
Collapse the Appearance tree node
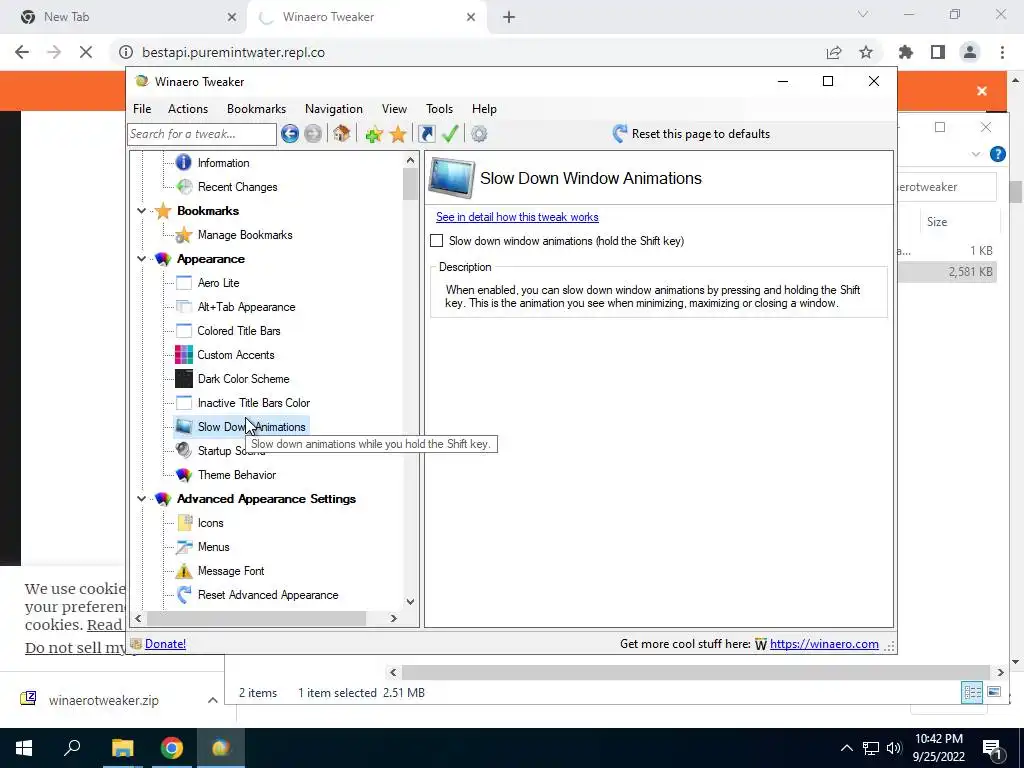click(141, 259)
